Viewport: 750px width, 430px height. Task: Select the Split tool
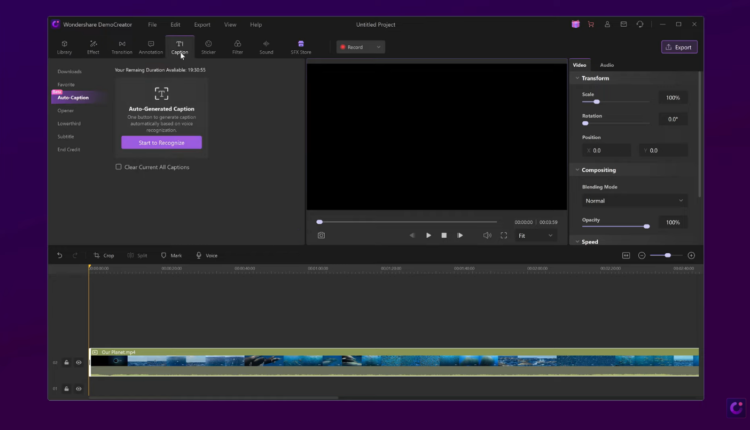click(x=137, y=255)
